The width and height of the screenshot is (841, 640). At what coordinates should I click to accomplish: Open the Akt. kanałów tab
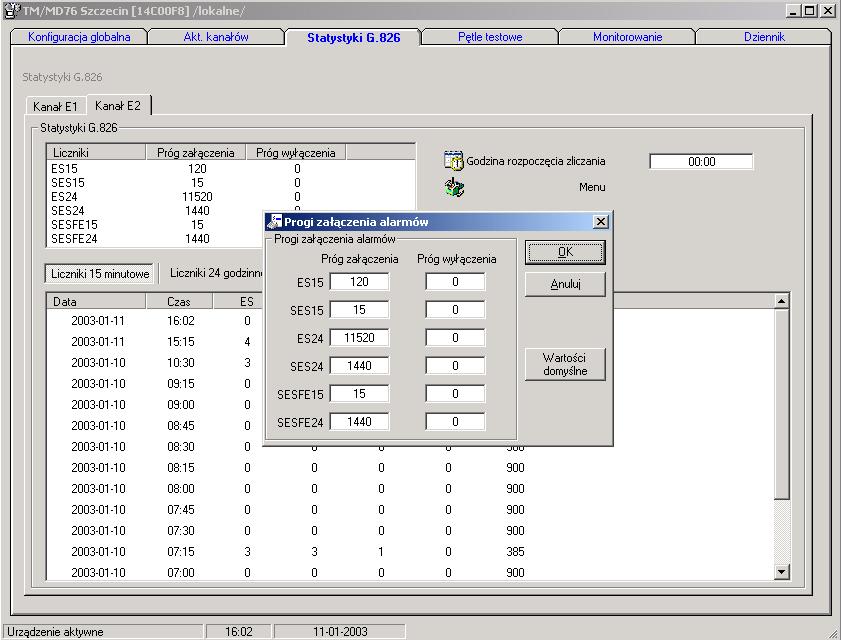tap(216, 37)
